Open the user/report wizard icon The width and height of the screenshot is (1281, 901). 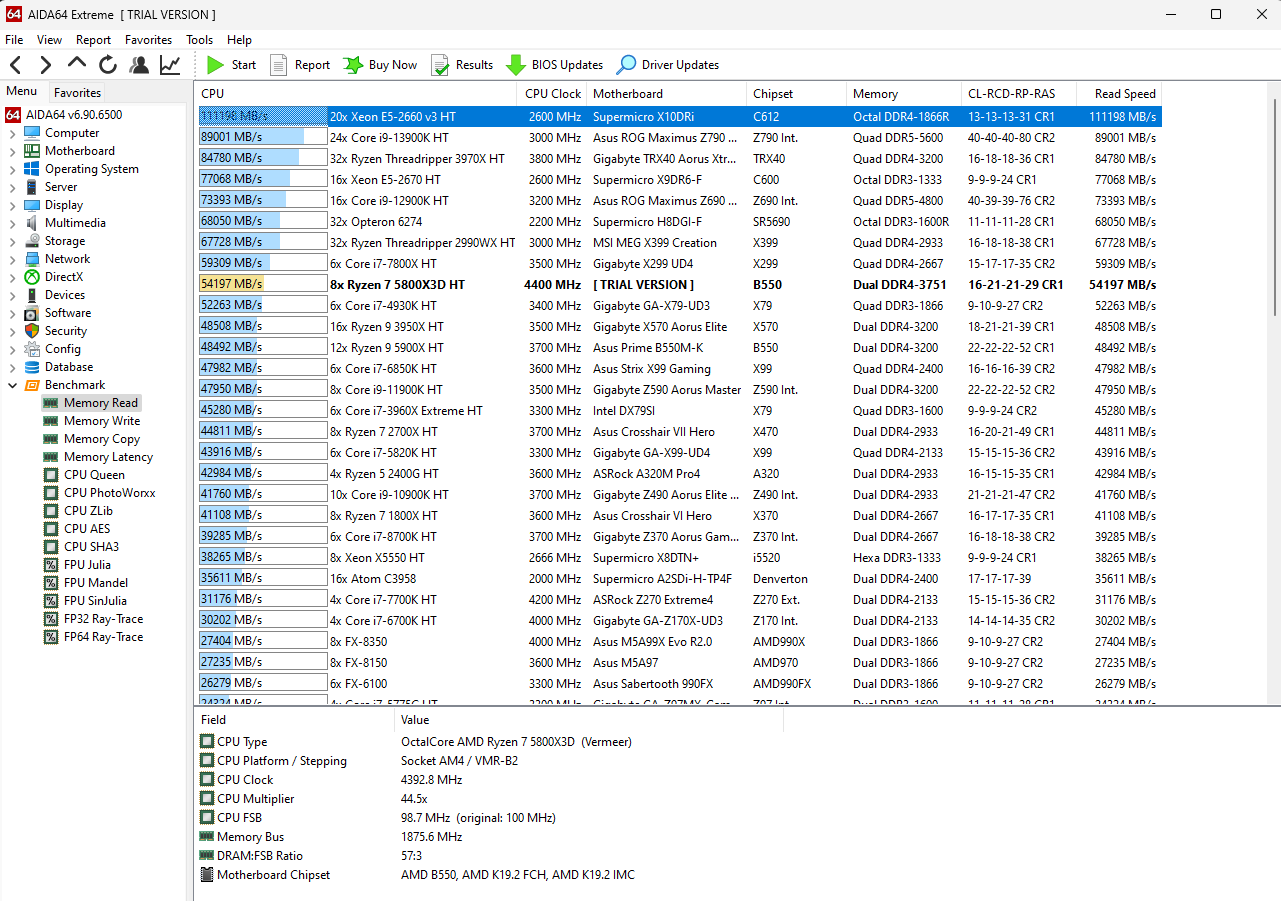click(x=139, y=65)
